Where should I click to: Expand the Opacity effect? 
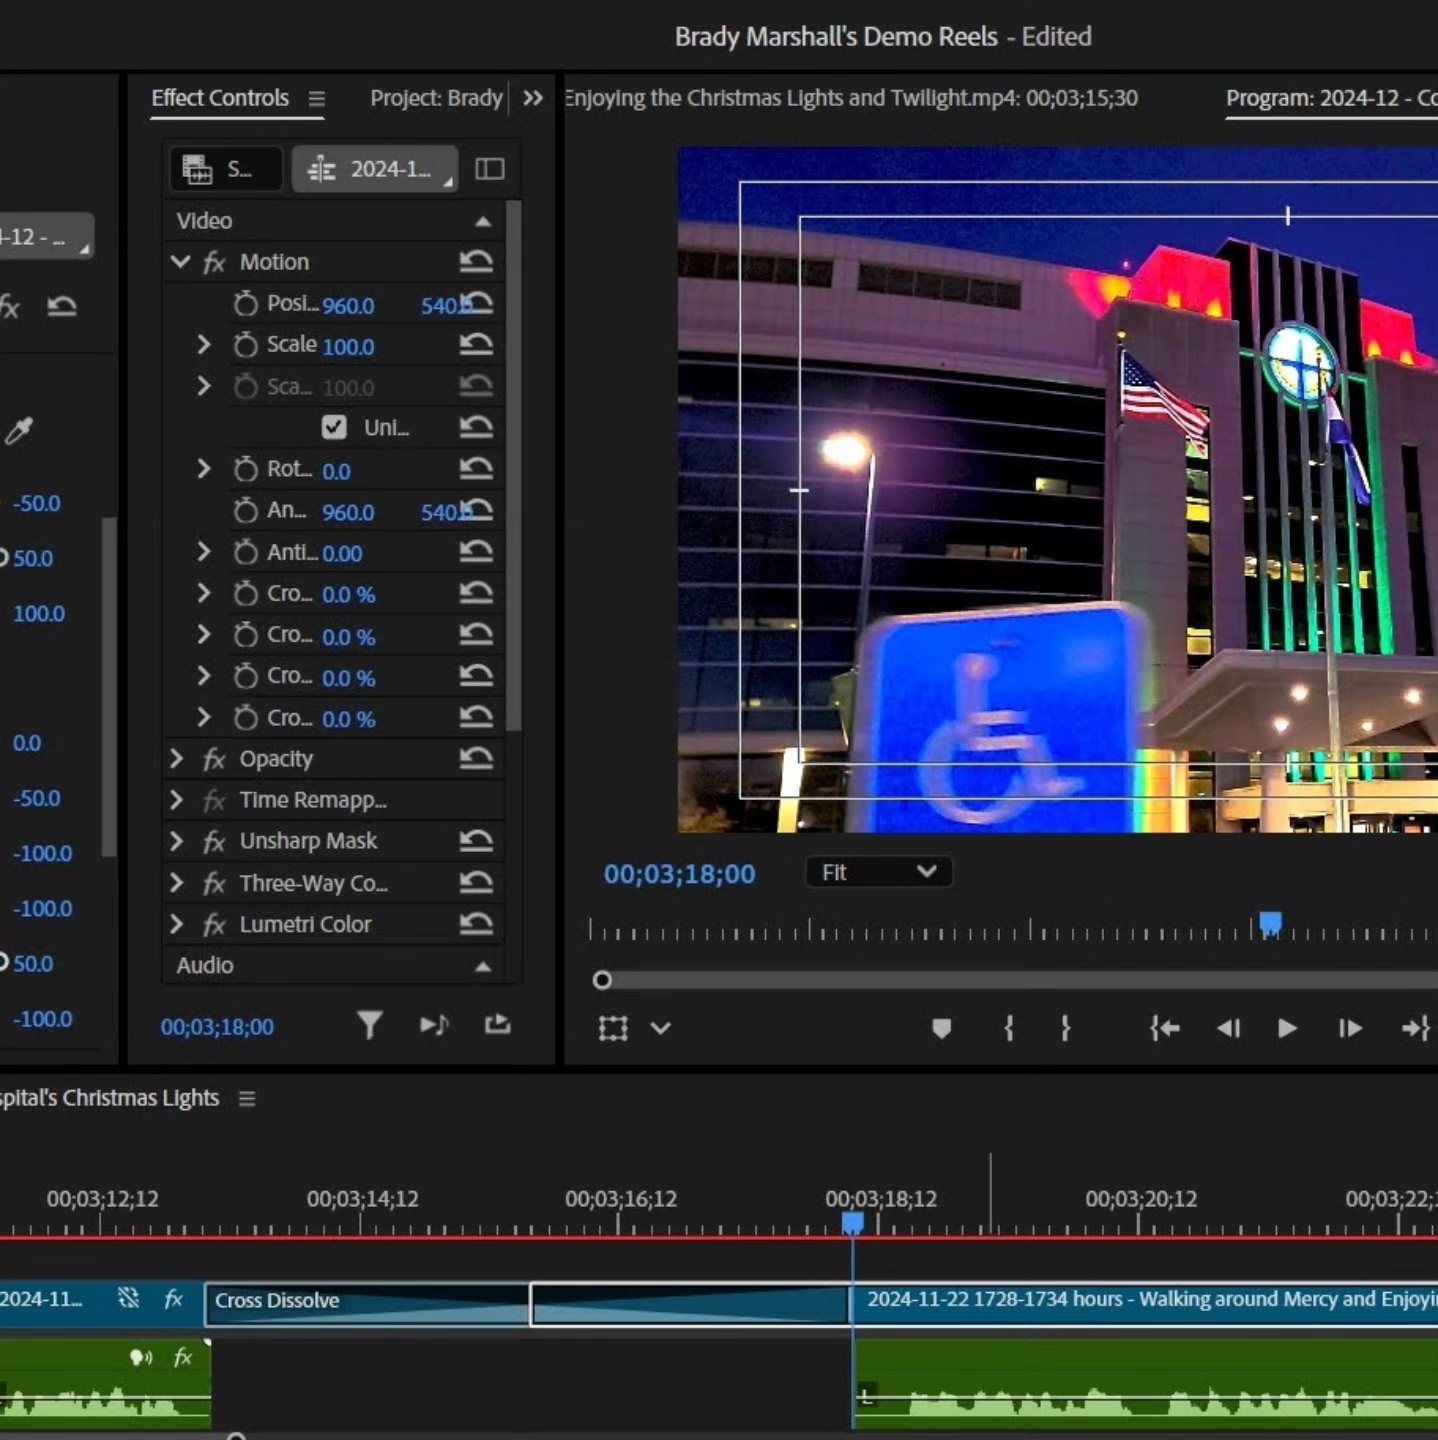[177, 759]
